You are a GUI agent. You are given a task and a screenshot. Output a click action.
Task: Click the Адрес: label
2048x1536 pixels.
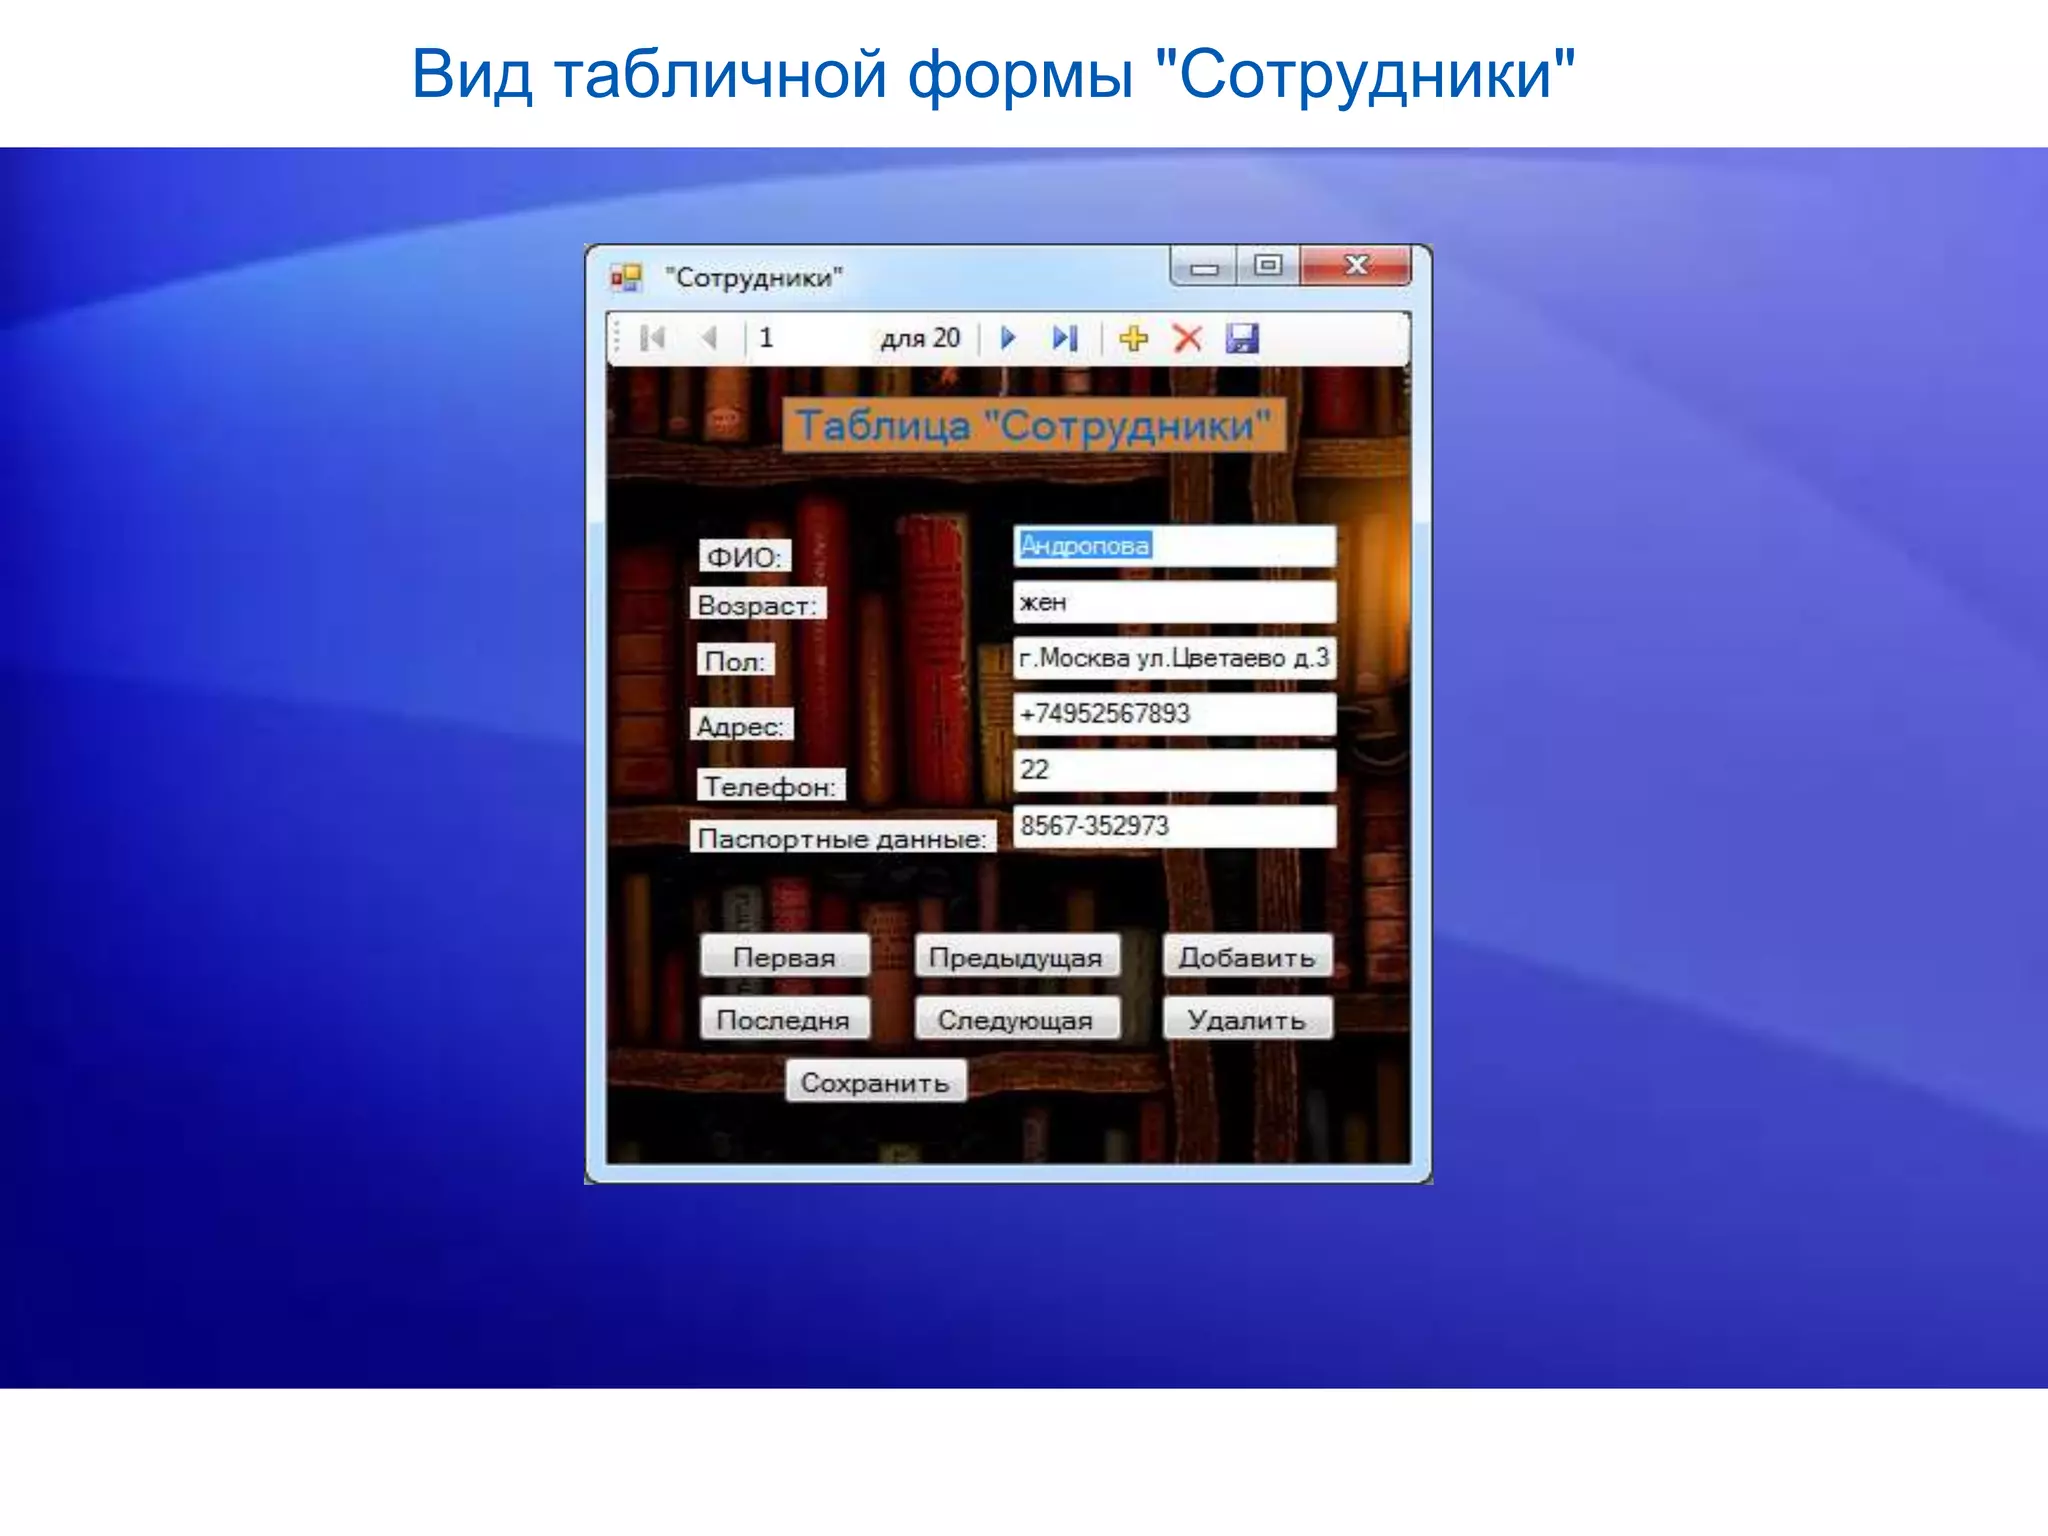741,725
